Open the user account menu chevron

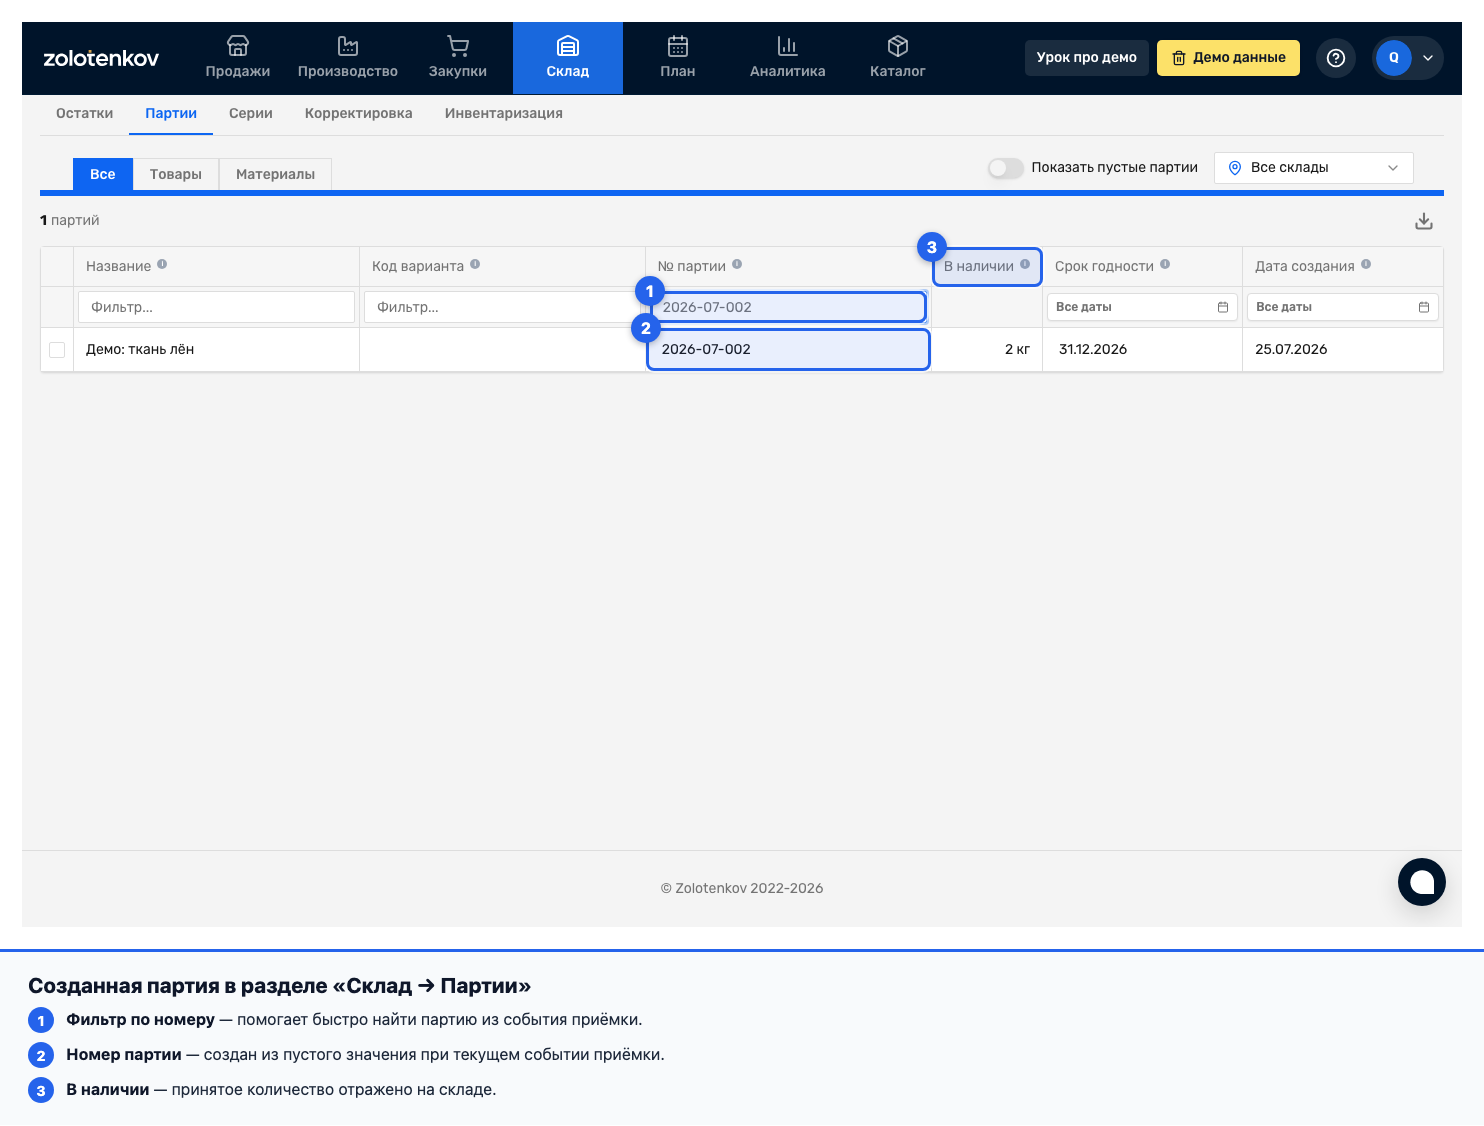1428,58
